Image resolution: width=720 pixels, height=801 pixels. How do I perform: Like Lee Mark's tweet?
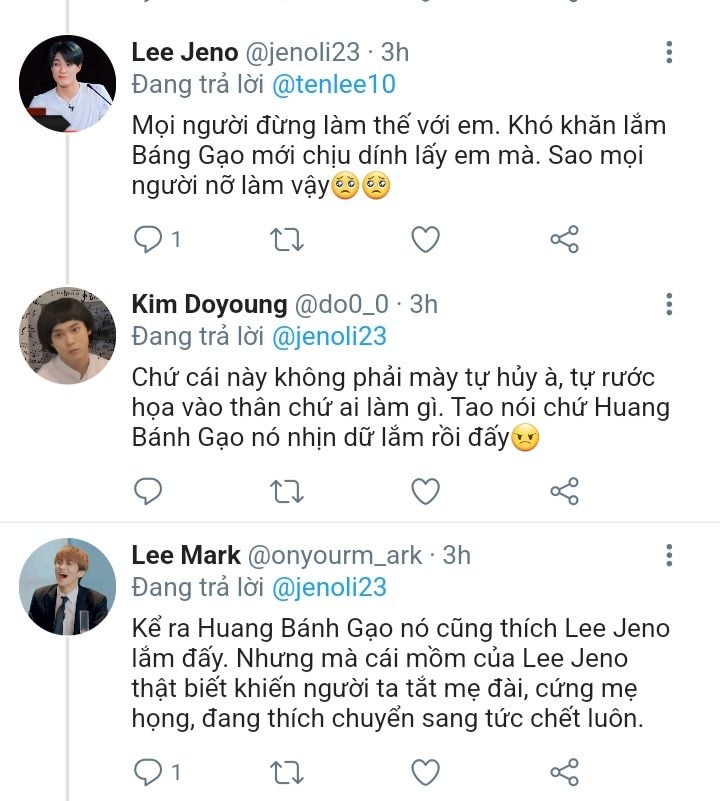click(x=426, y=771)
